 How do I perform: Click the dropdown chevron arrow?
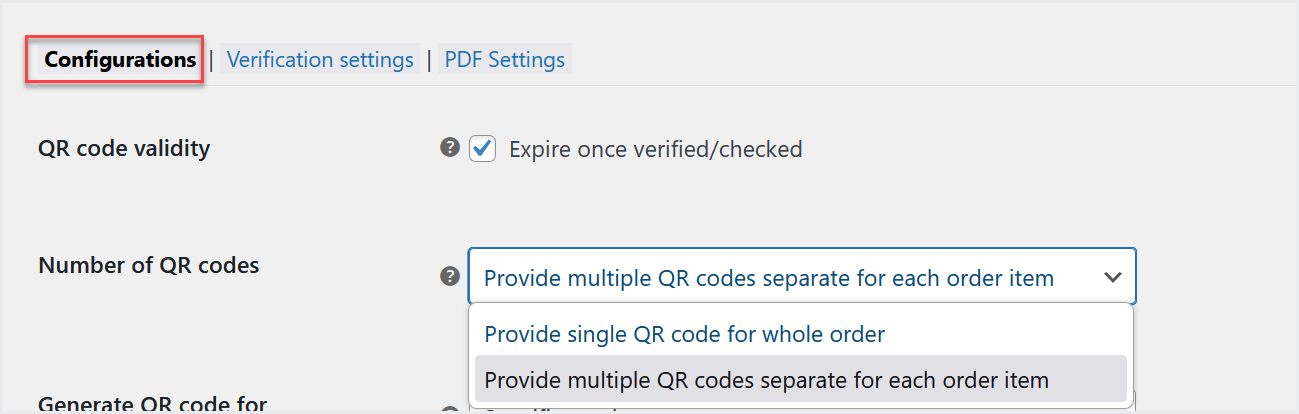(x=1113, y=278)
